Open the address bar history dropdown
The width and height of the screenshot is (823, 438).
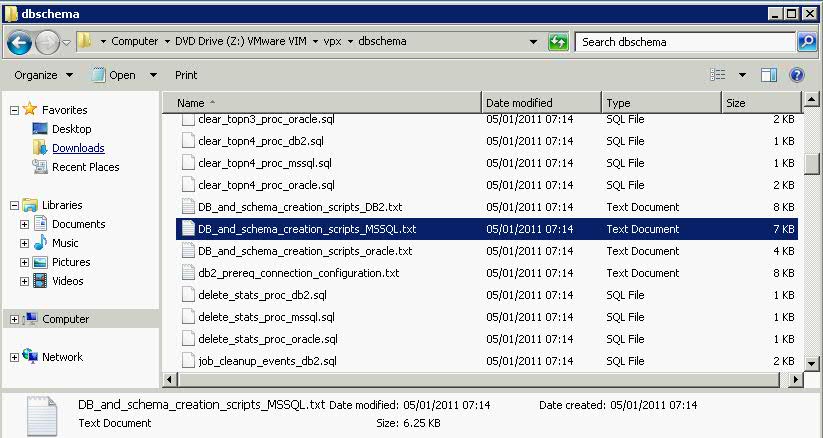(533, 41)
